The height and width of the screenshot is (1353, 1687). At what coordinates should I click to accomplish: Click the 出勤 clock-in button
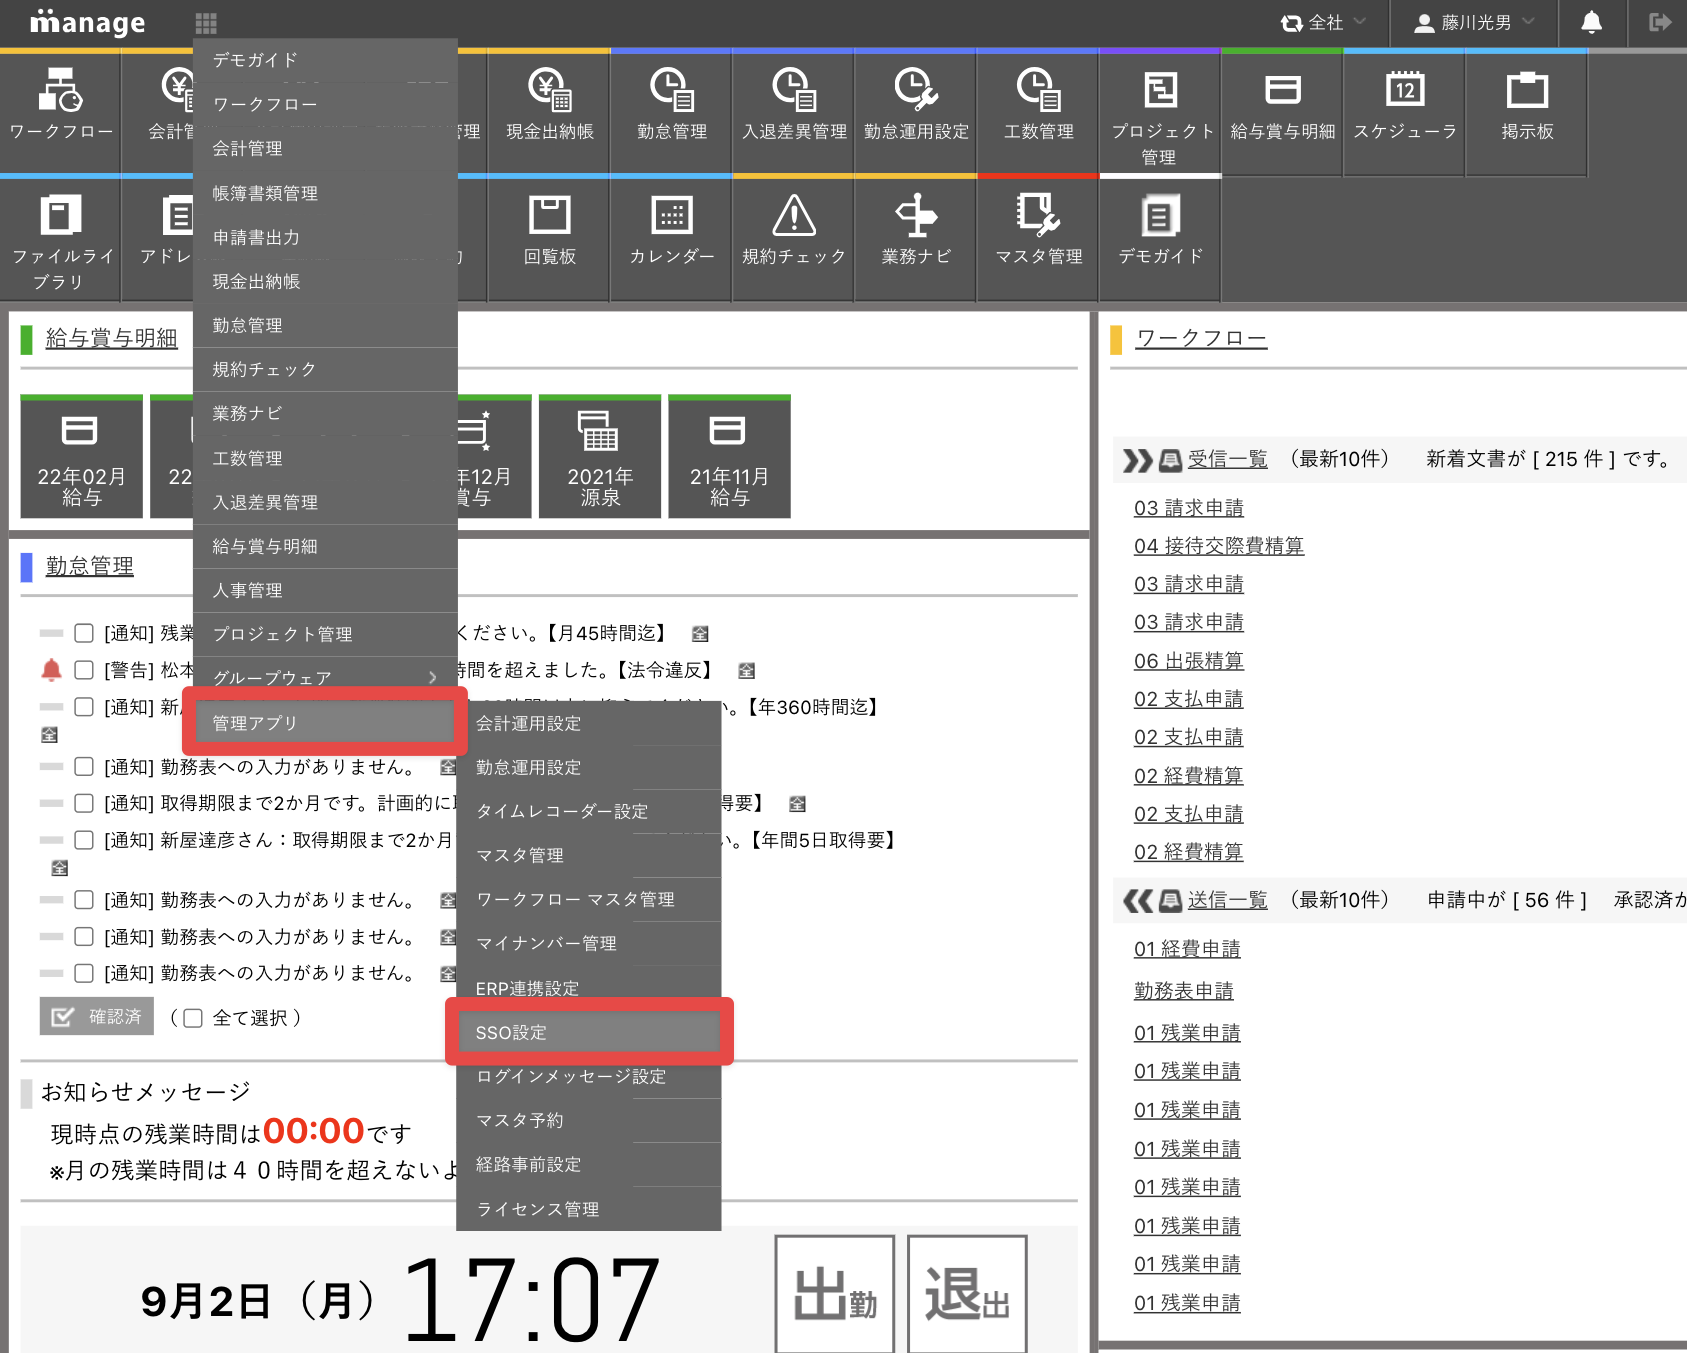point(835,1294)
